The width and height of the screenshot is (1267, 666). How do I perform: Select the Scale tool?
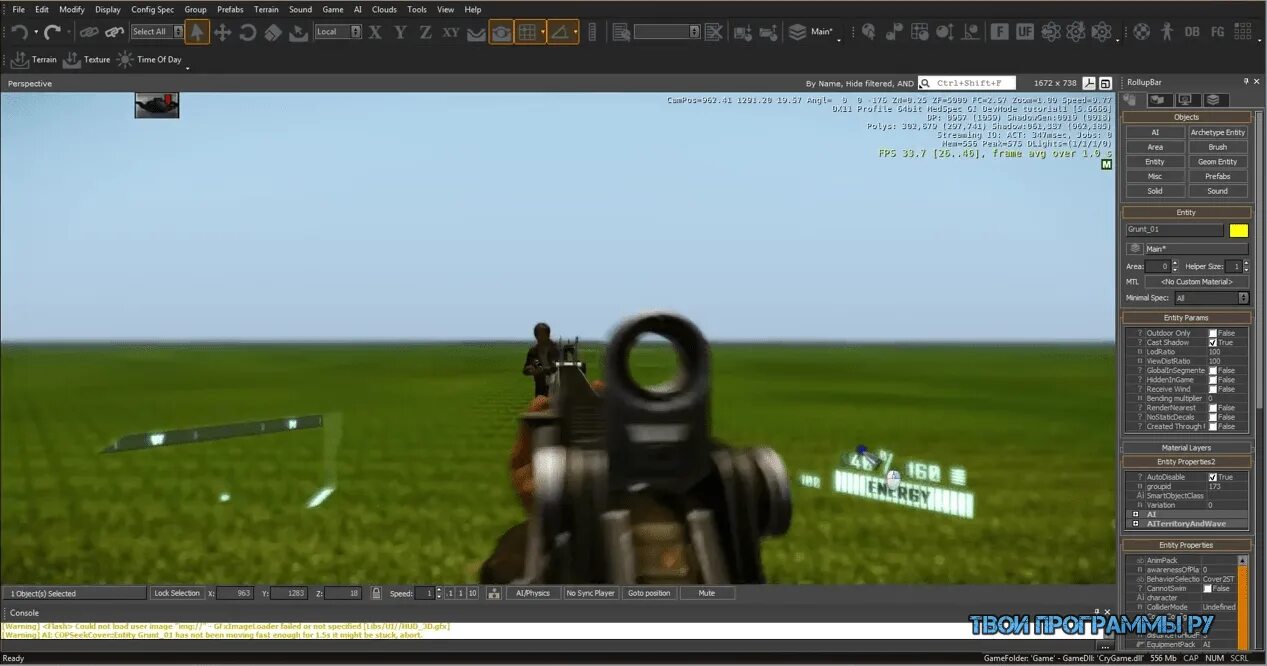273,32
